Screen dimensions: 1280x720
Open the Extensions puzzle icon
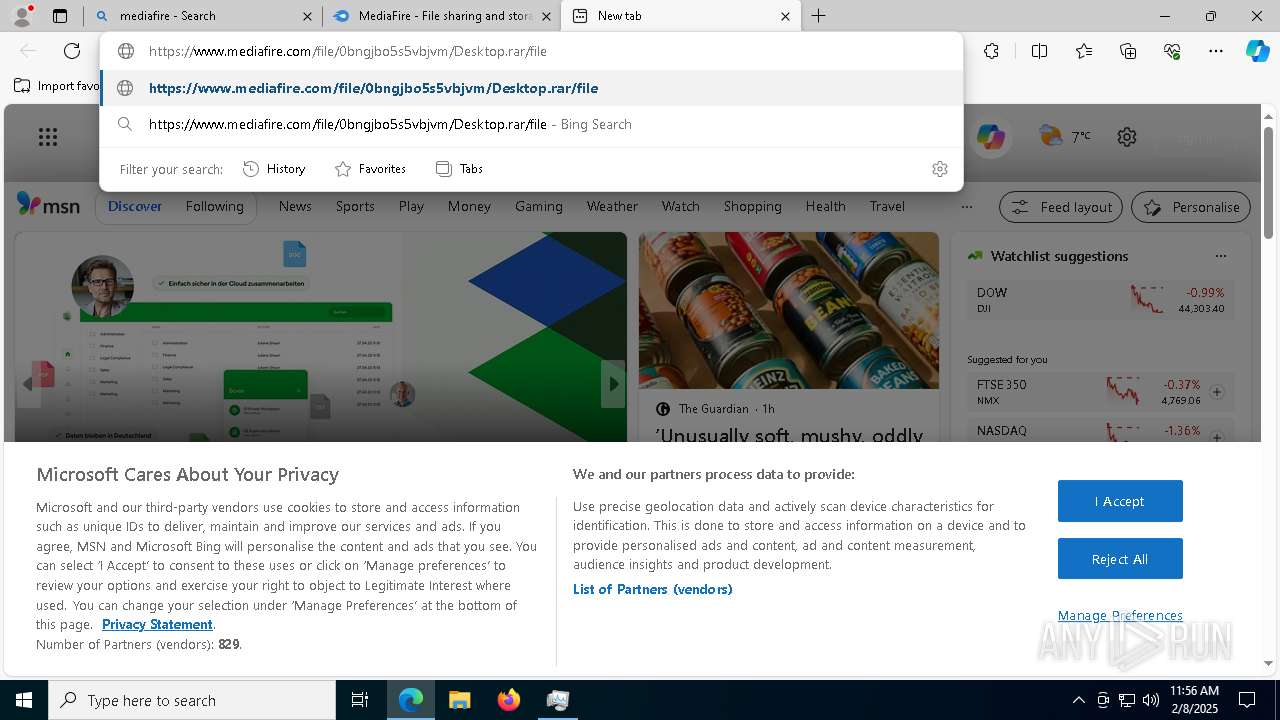pyautogui.click(x=991, y=51)
